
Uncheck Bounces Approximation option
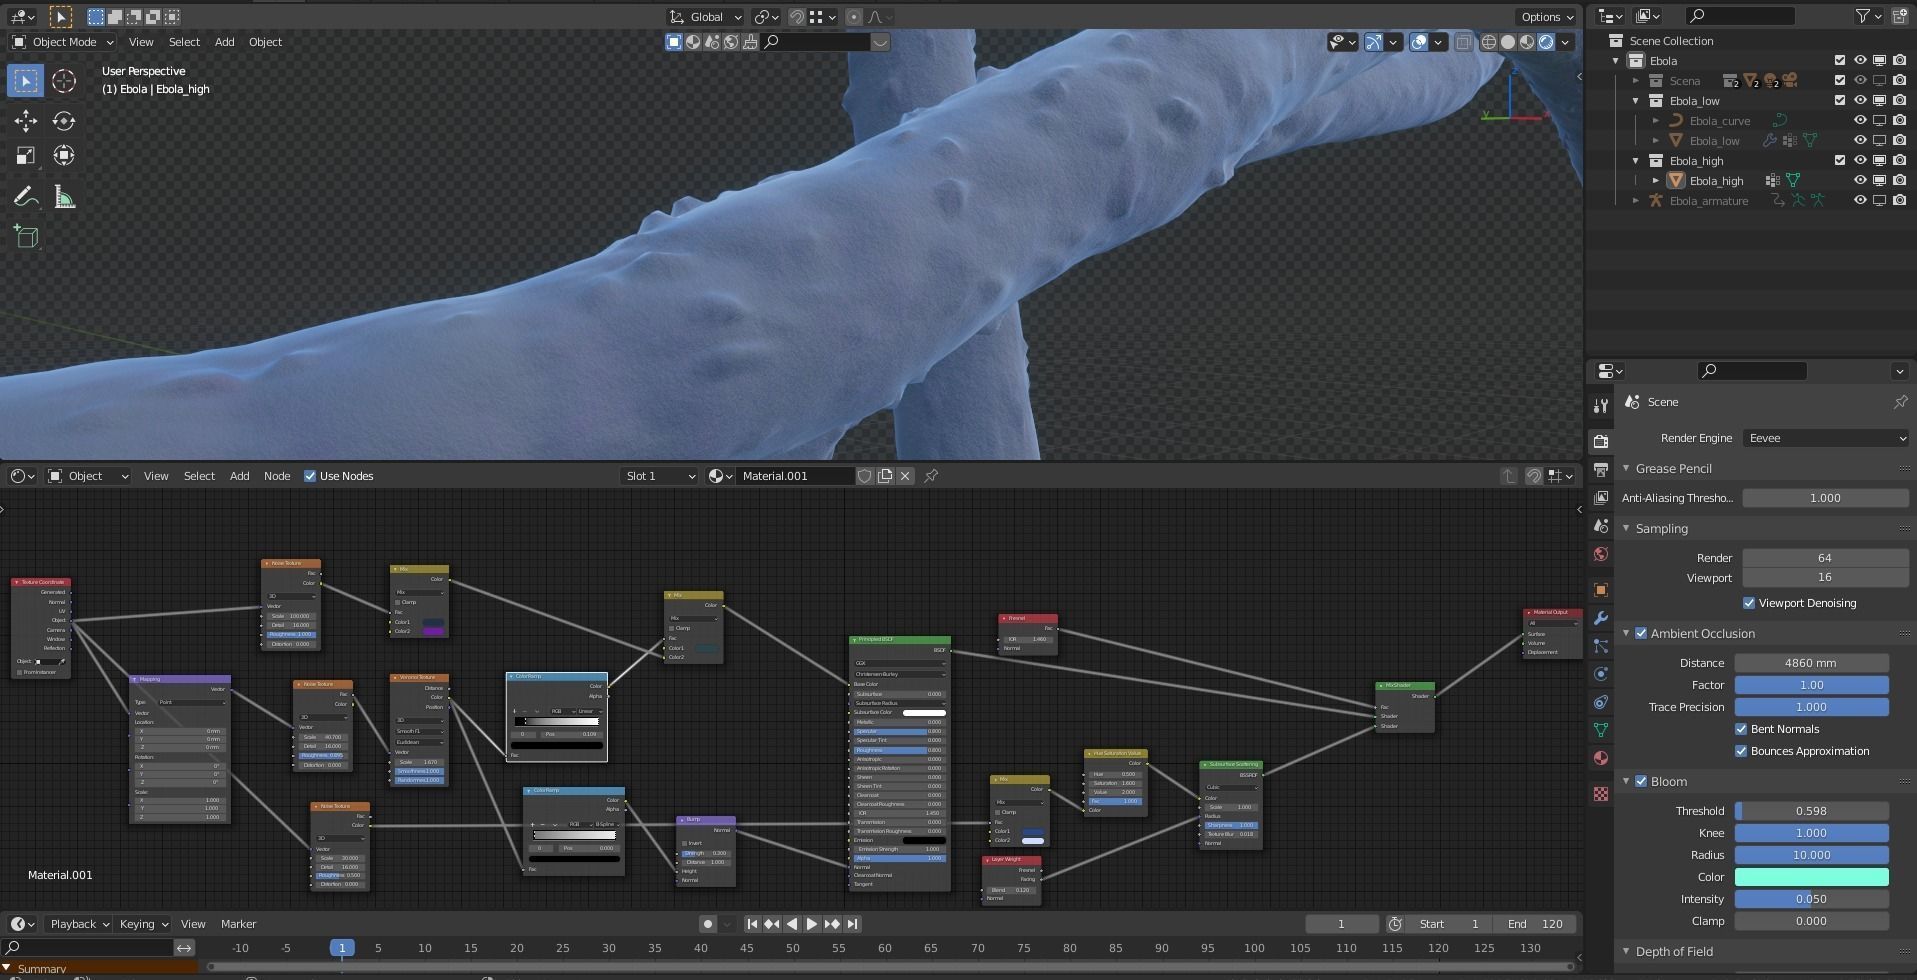1741,751
